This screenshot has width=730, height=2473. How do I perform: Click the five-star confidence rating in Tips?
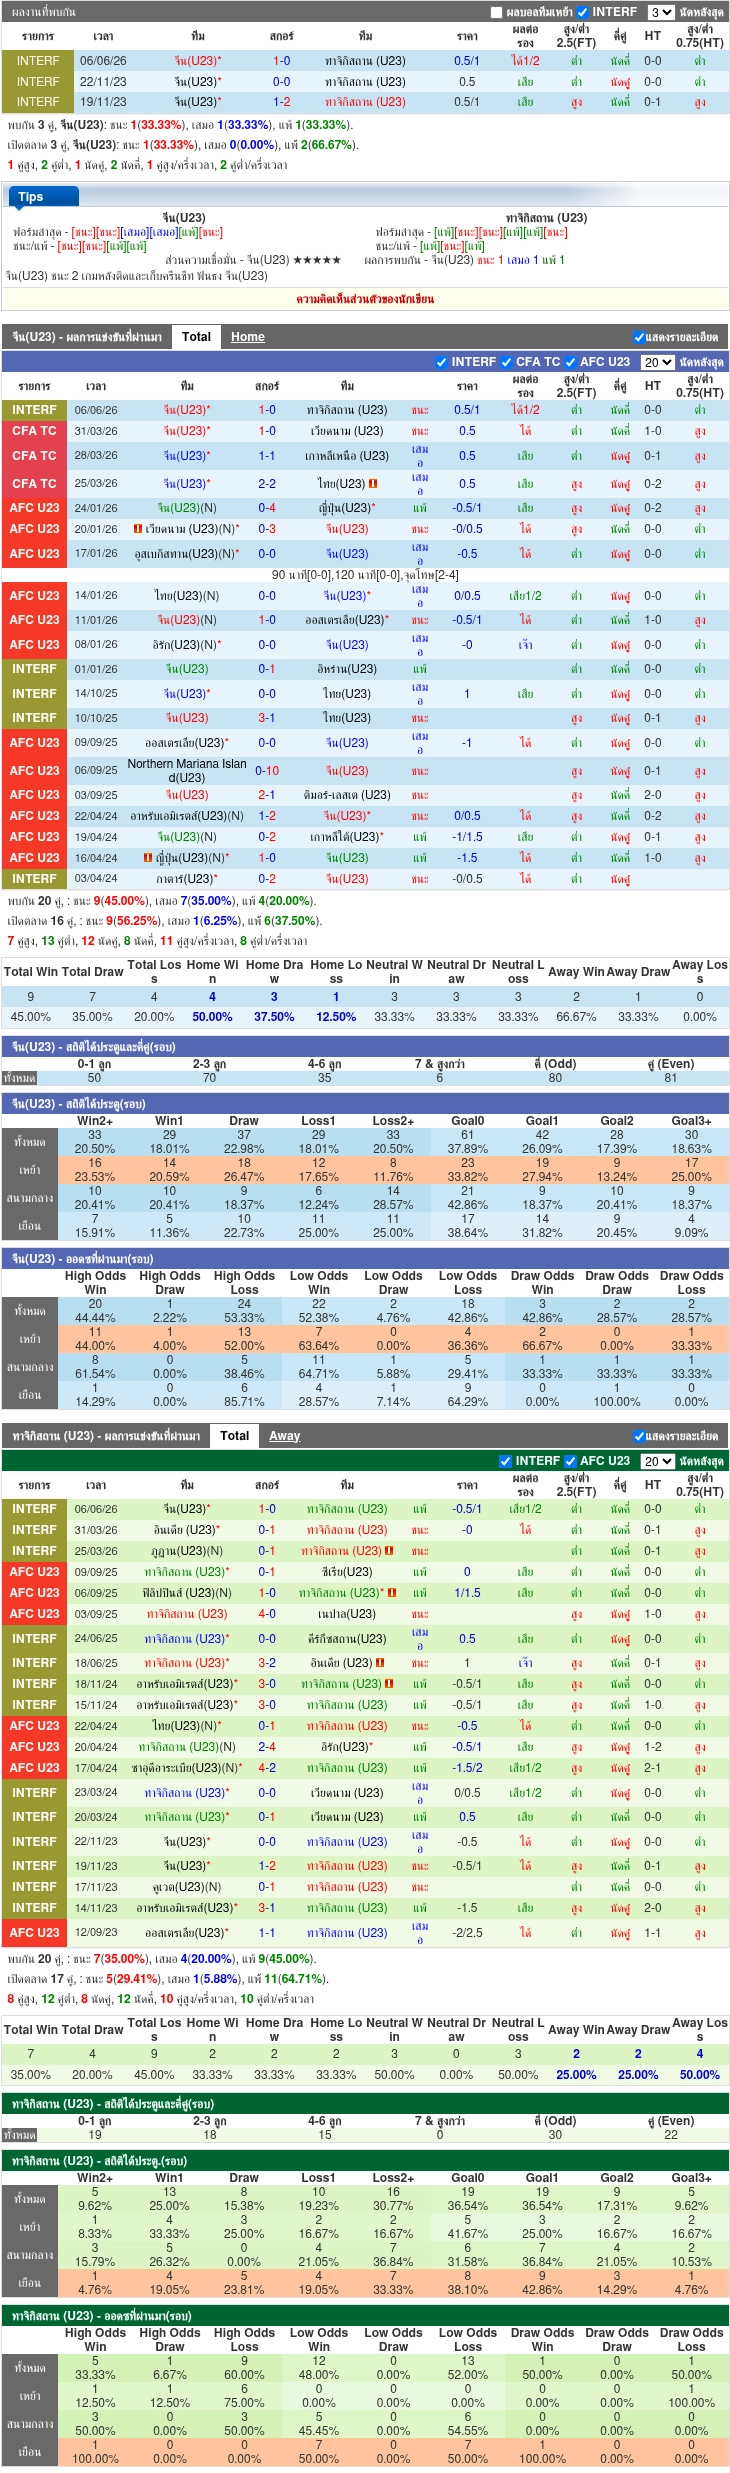tap(317, 260)
